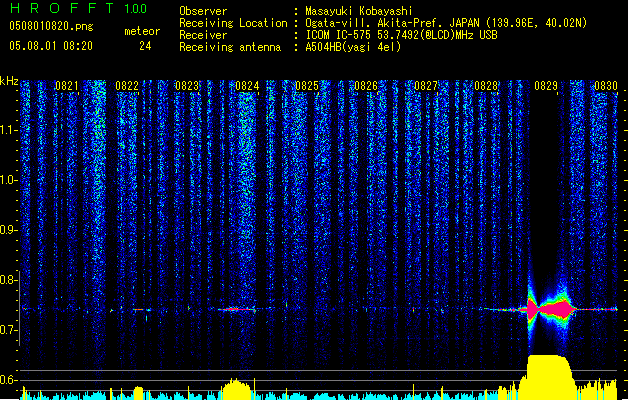This screenshot has height=400, width=629.
Task: Click the 0828 time marker
Action: coord(486,86)
